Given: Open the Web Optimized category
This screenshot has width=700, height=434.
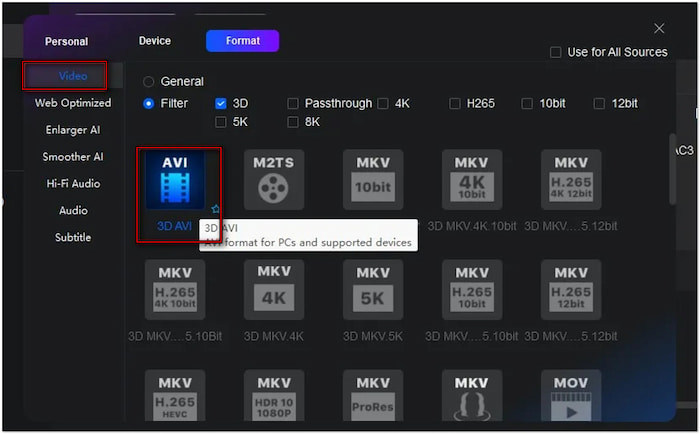Looking at the screenshot, I should tap(73, 103).
